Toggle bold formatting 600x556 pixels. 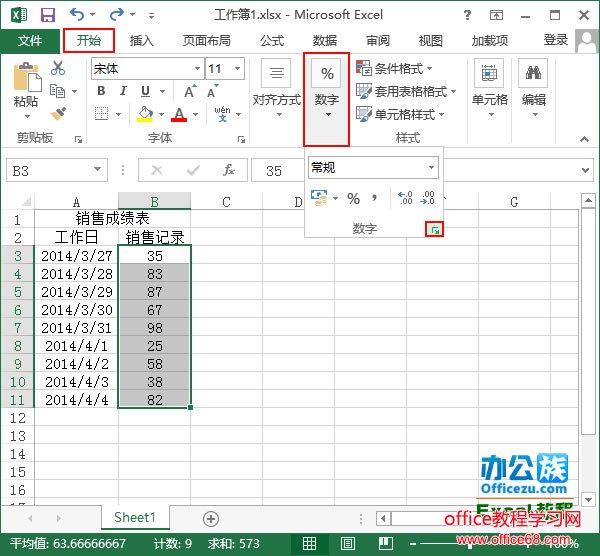(x=101, y=91)
